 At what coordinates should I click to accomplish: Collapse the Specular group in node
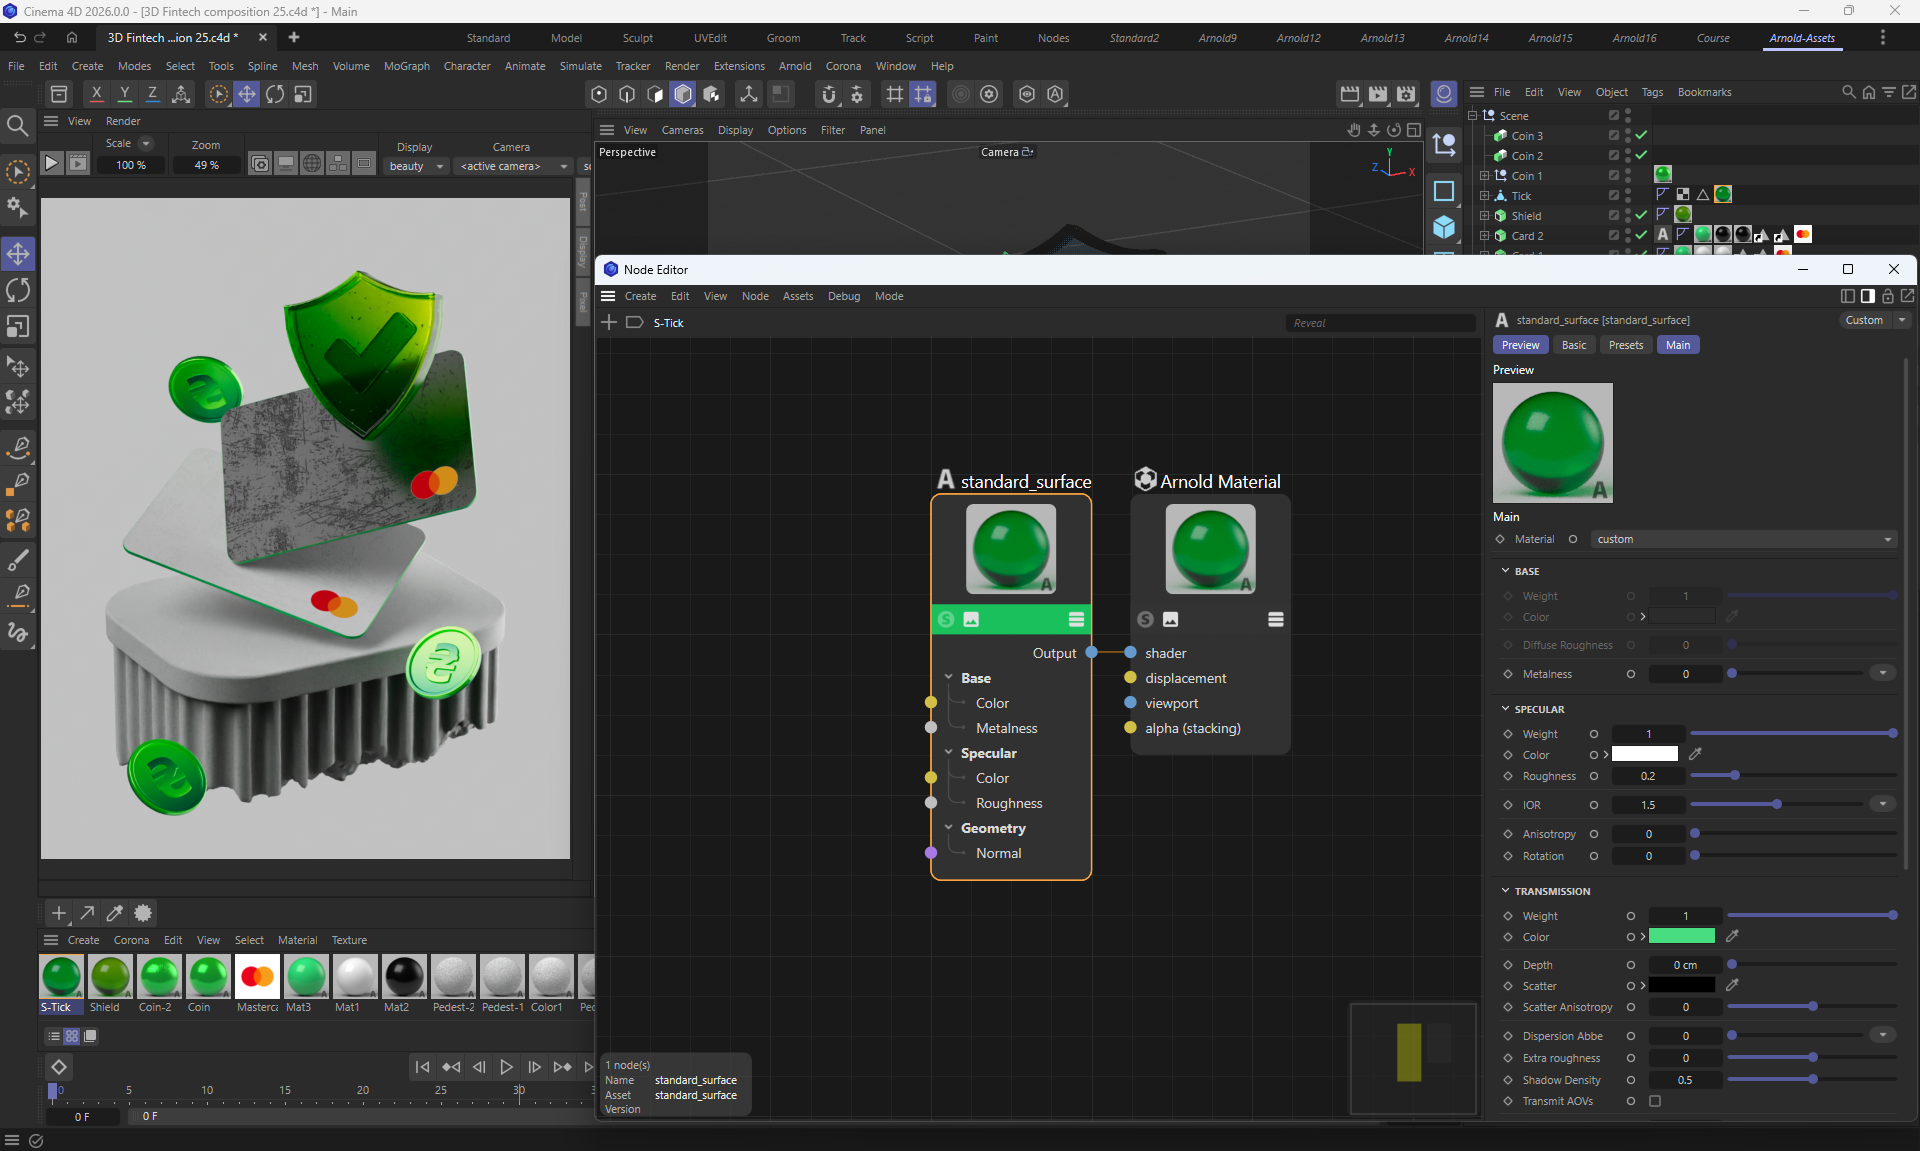pos(948,753)
